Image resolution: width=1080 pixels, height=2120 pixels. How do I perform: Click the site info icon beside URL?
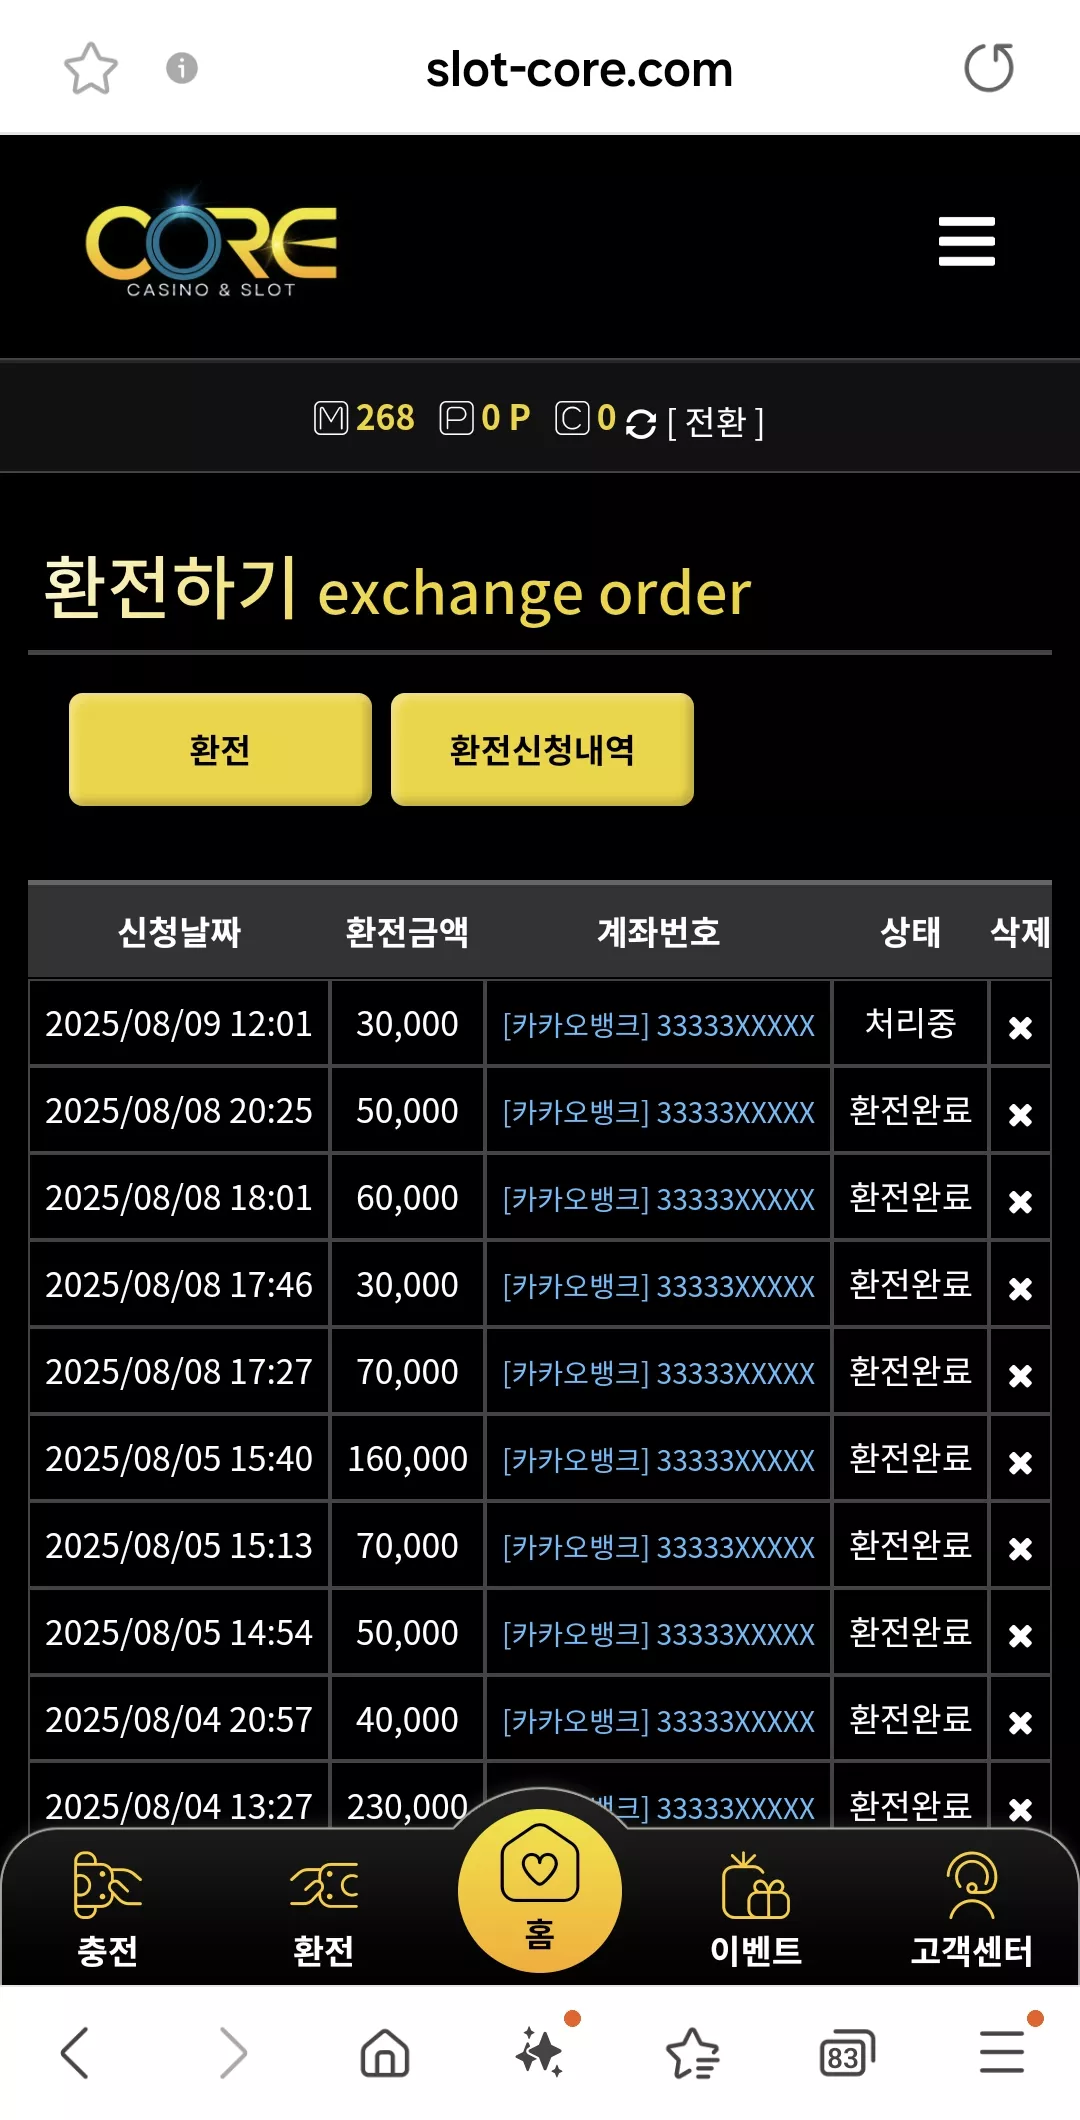(181, 68)
